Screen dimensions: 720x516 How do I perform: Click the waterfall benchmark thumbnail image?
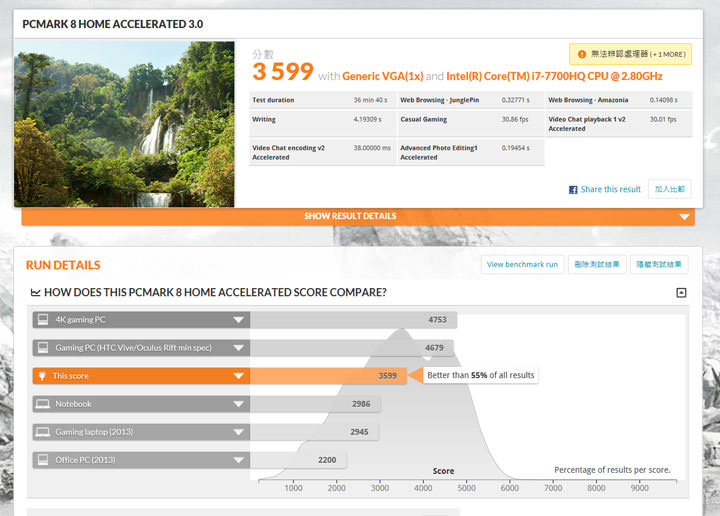point(124,124)
